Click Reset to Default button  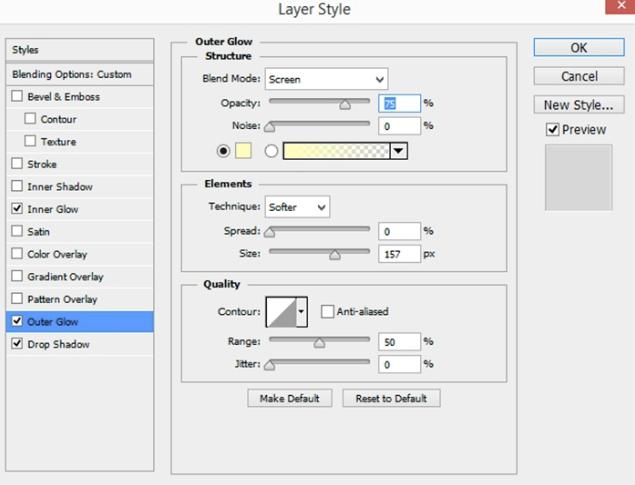(x=391, y=398)
